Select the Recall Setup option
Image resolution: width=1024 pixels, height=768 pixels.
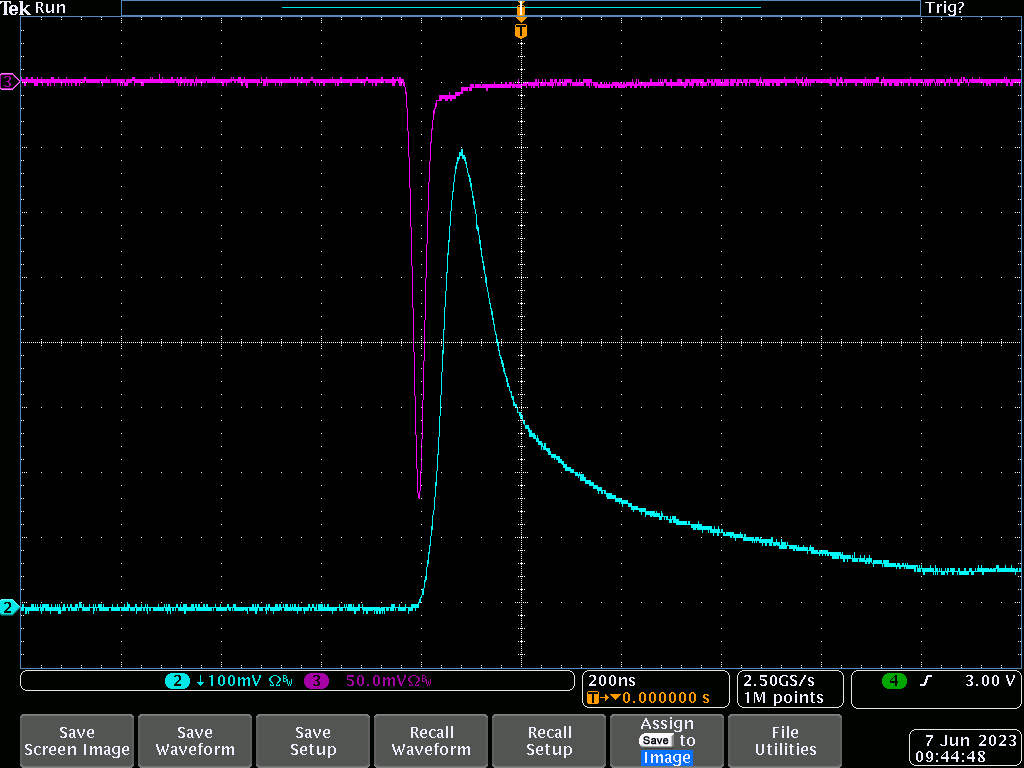click(549, 741)
